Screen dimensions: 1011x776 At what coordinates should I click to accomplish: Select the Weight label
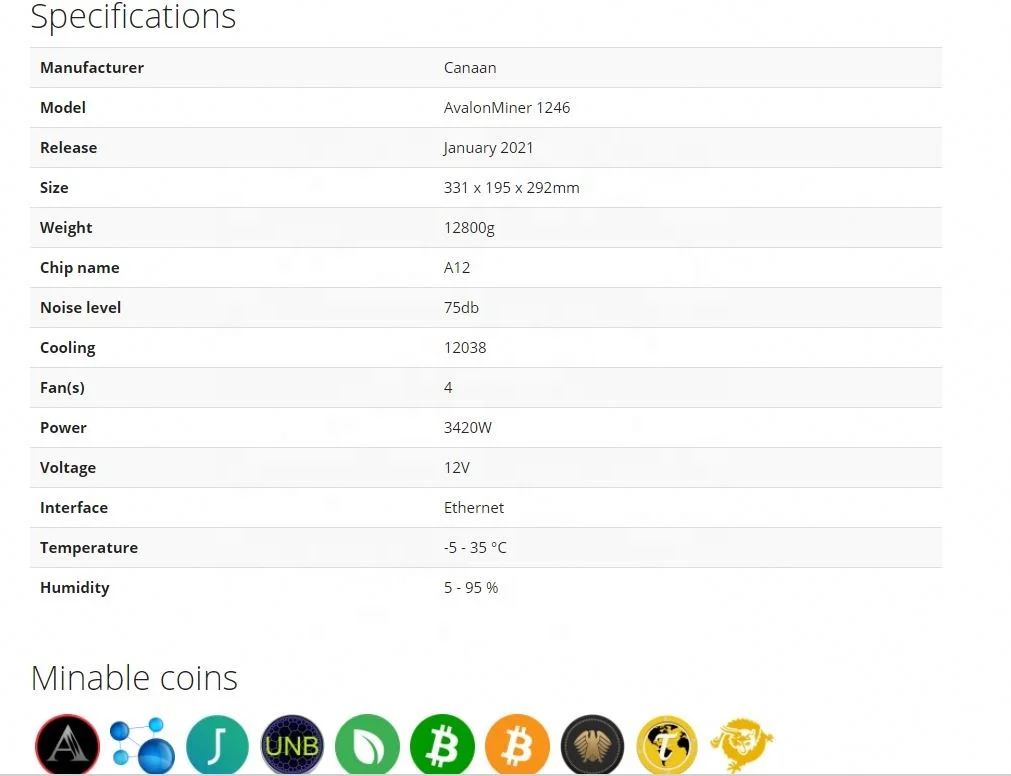tap(66, 228)
